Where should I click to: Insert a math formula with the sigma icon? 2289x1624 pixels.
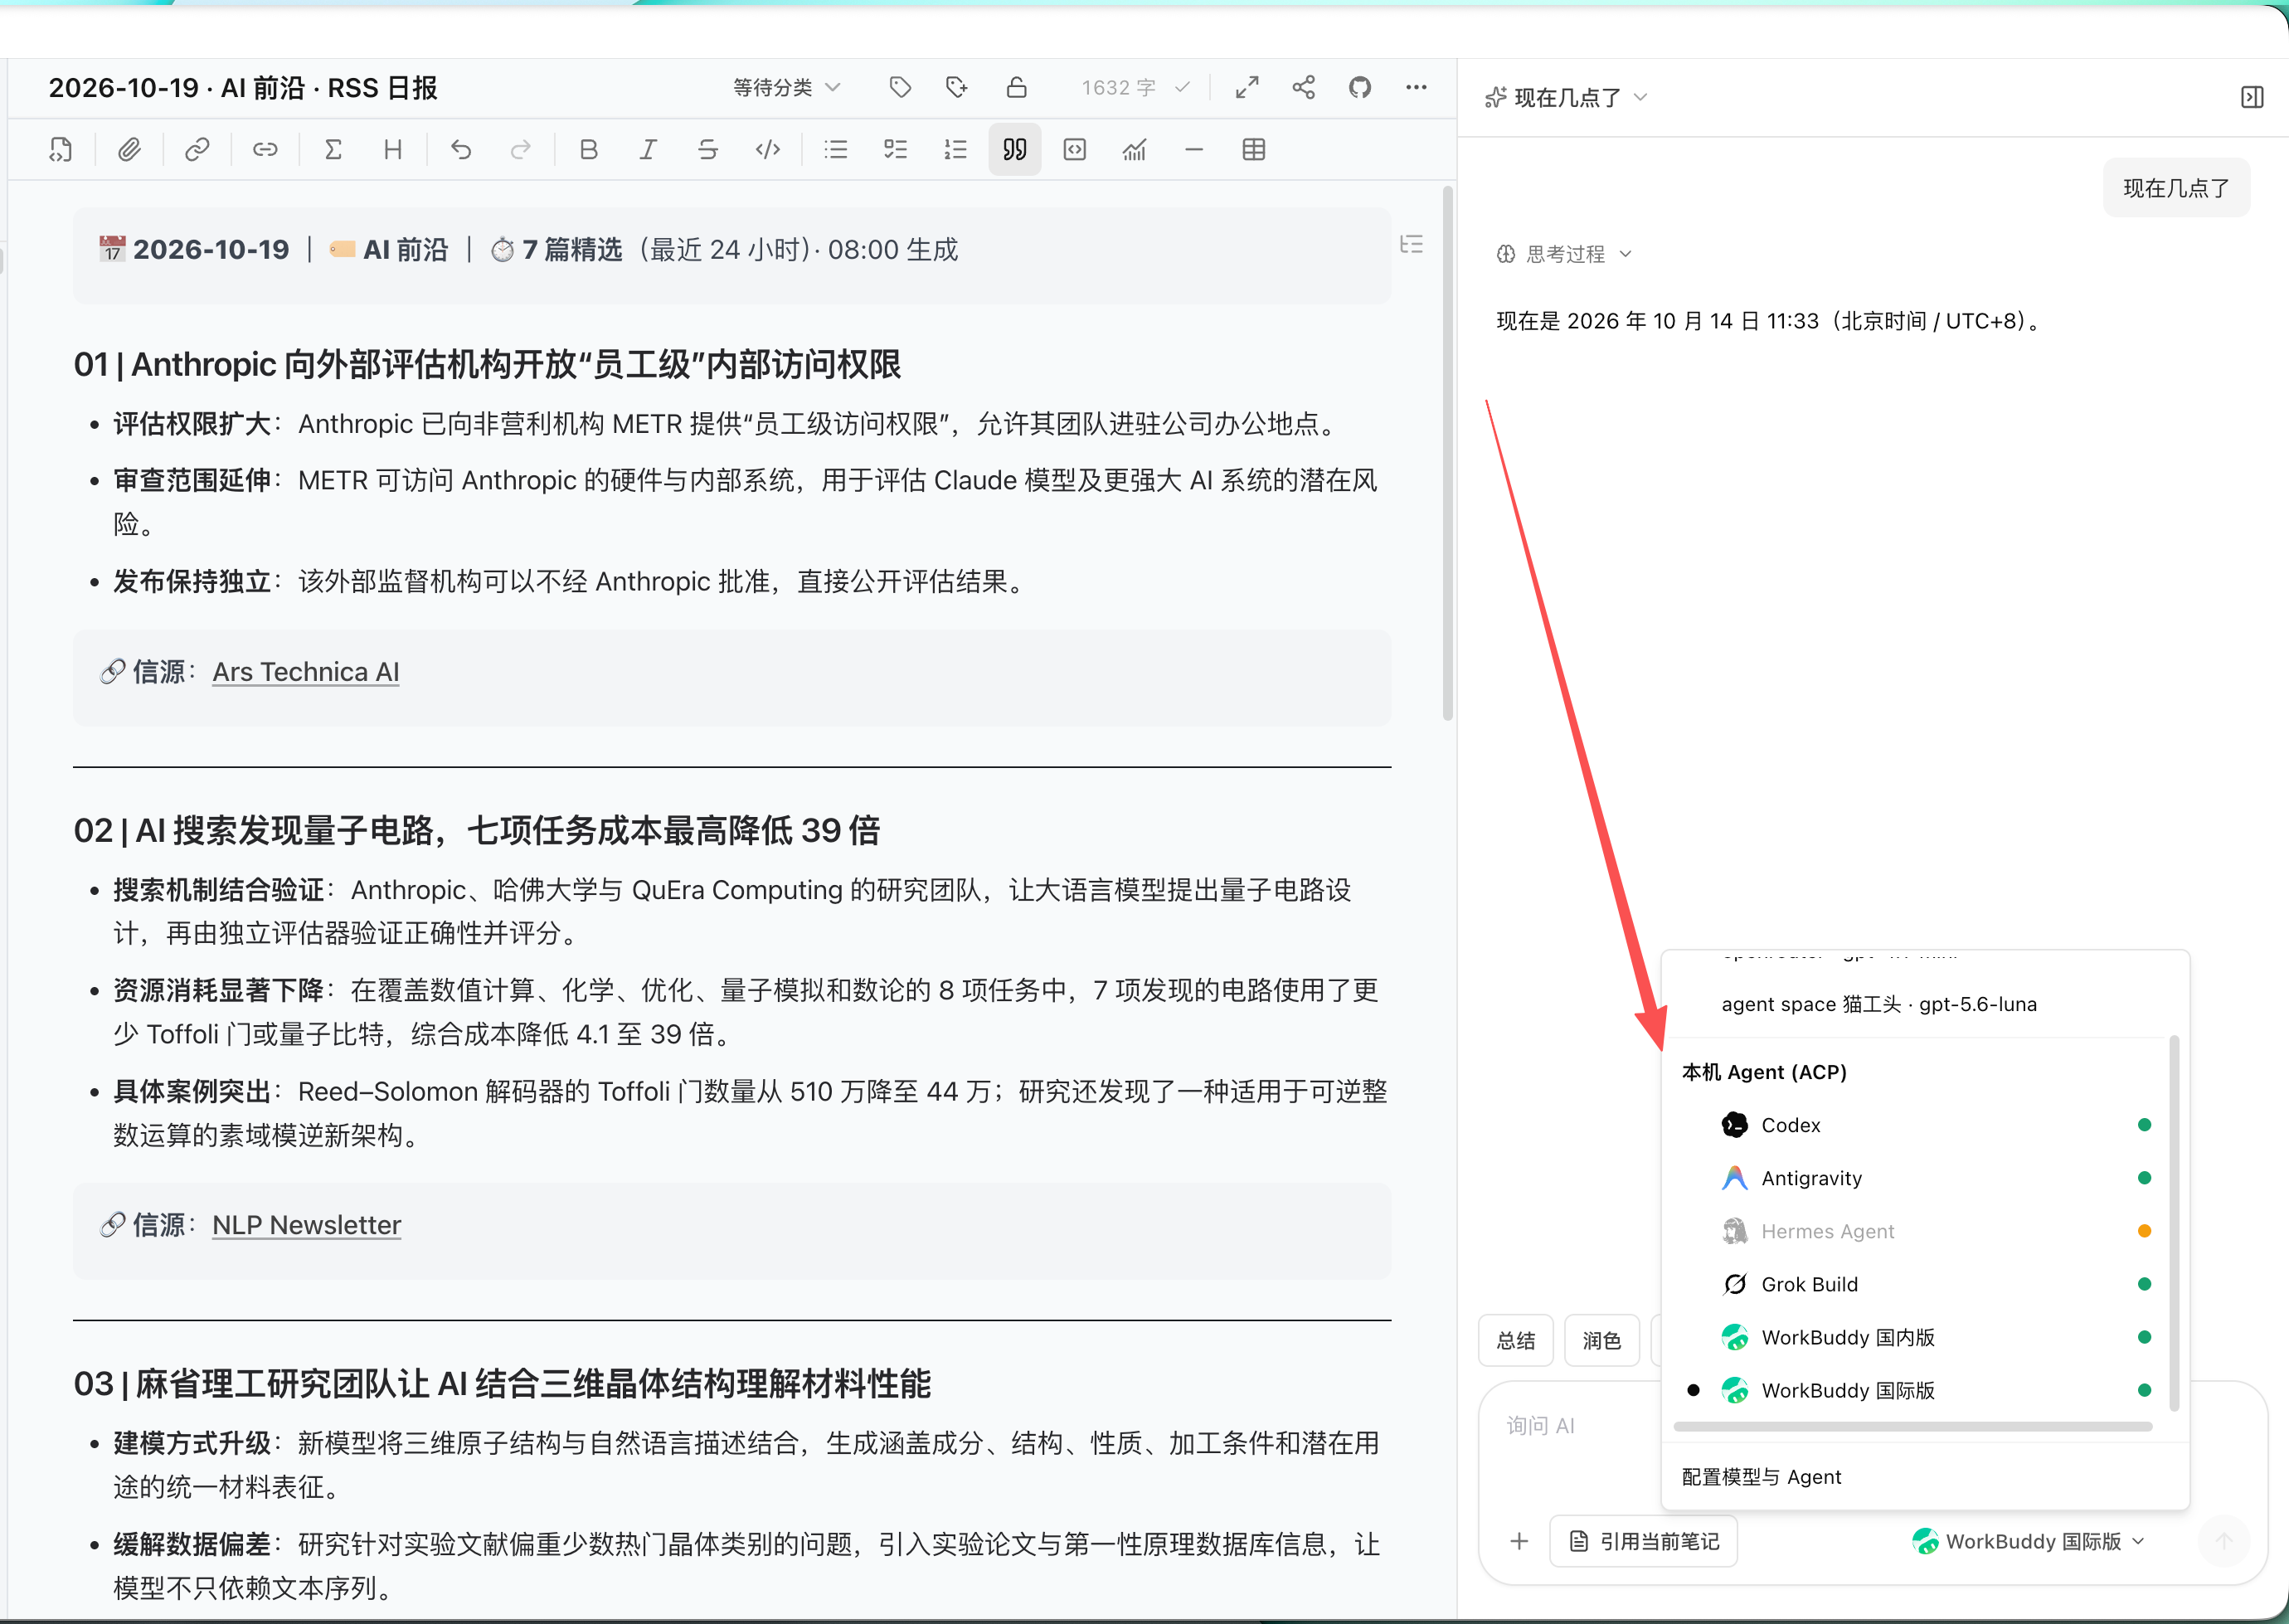(x=333, y=150)
